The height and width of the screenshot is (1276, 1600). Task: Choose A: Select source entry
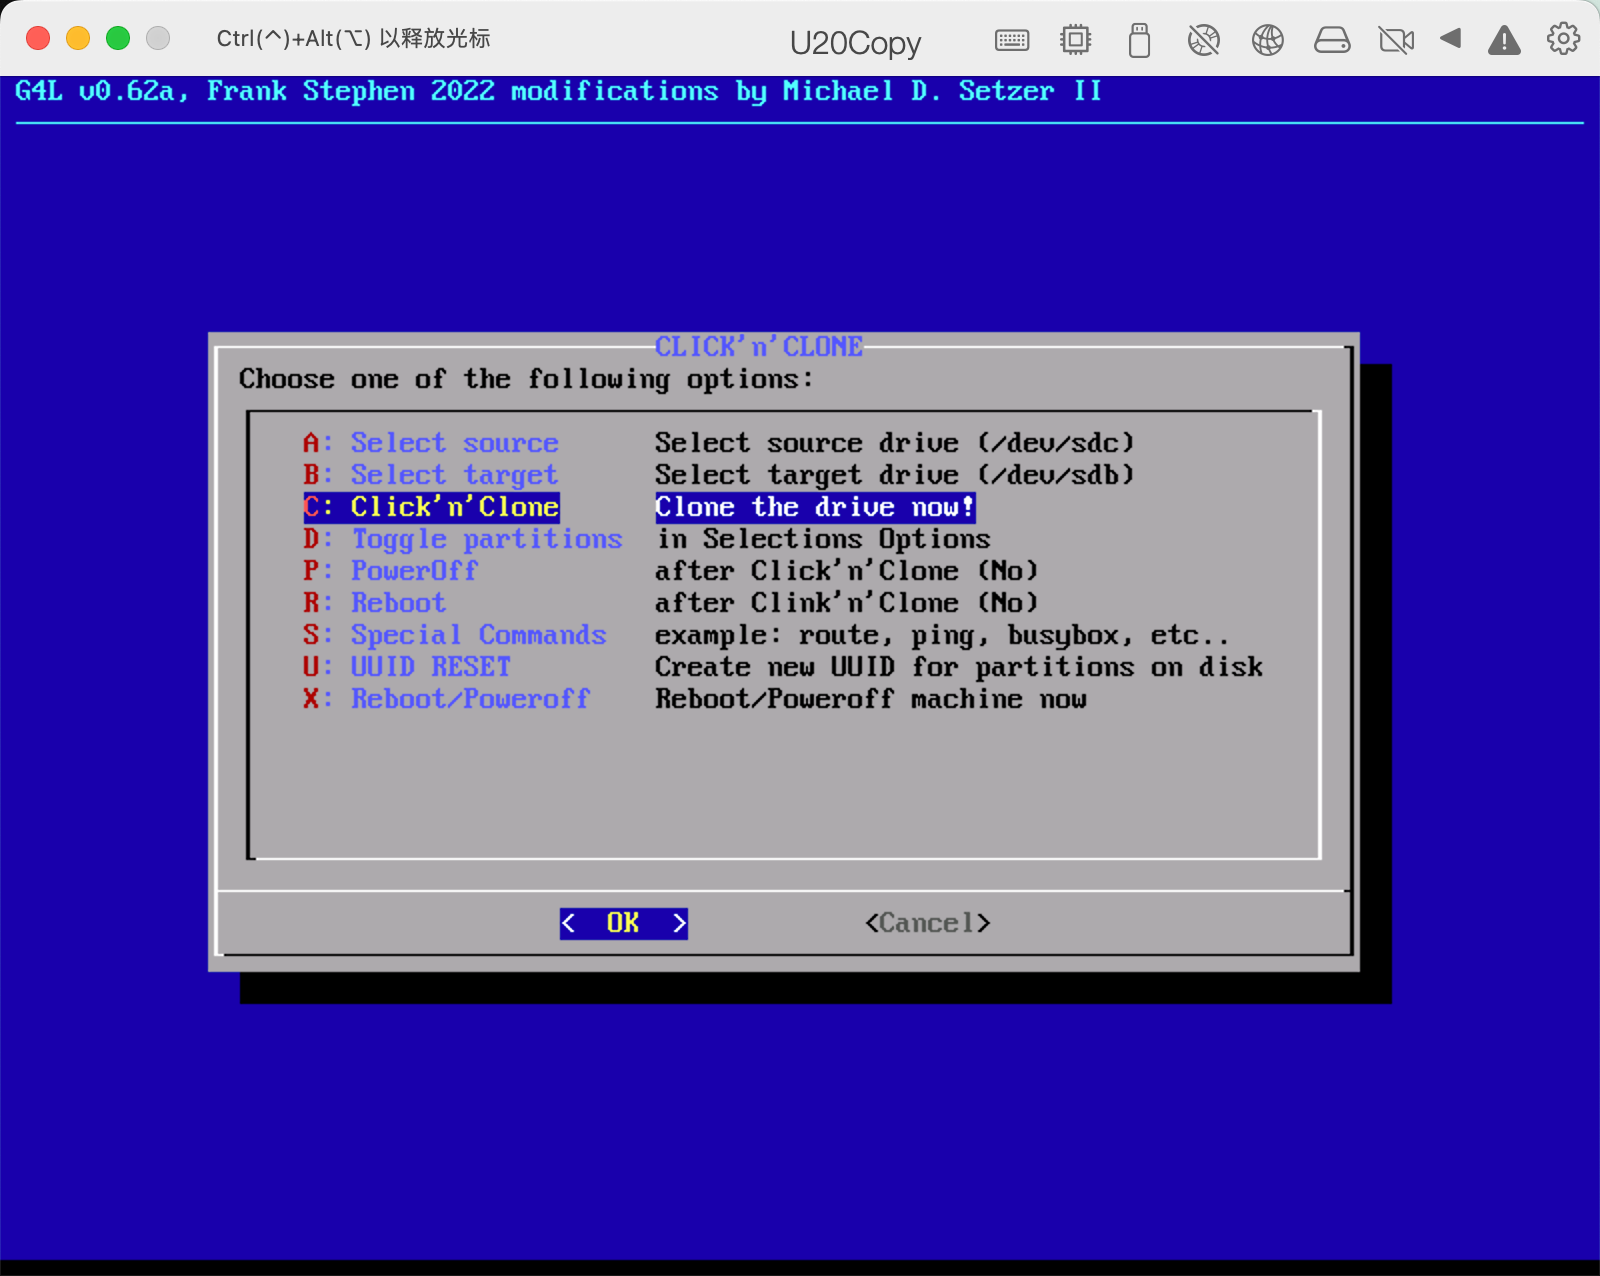(x=454, y=442)
